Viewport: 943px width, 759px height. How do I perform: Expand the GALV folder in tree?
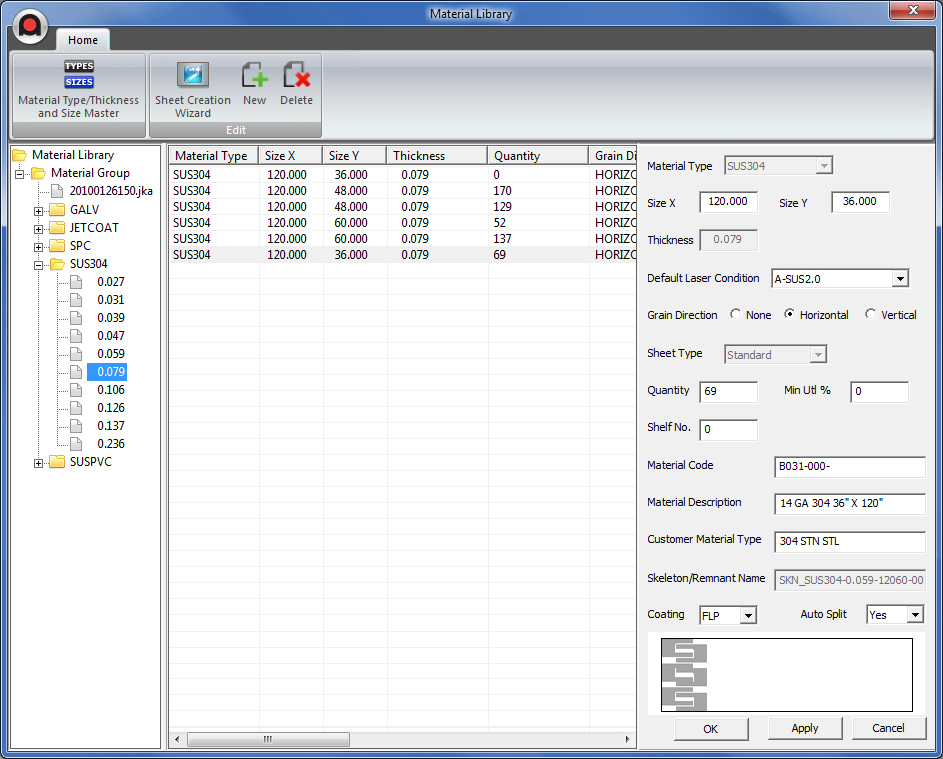click(x=39, y=210)
